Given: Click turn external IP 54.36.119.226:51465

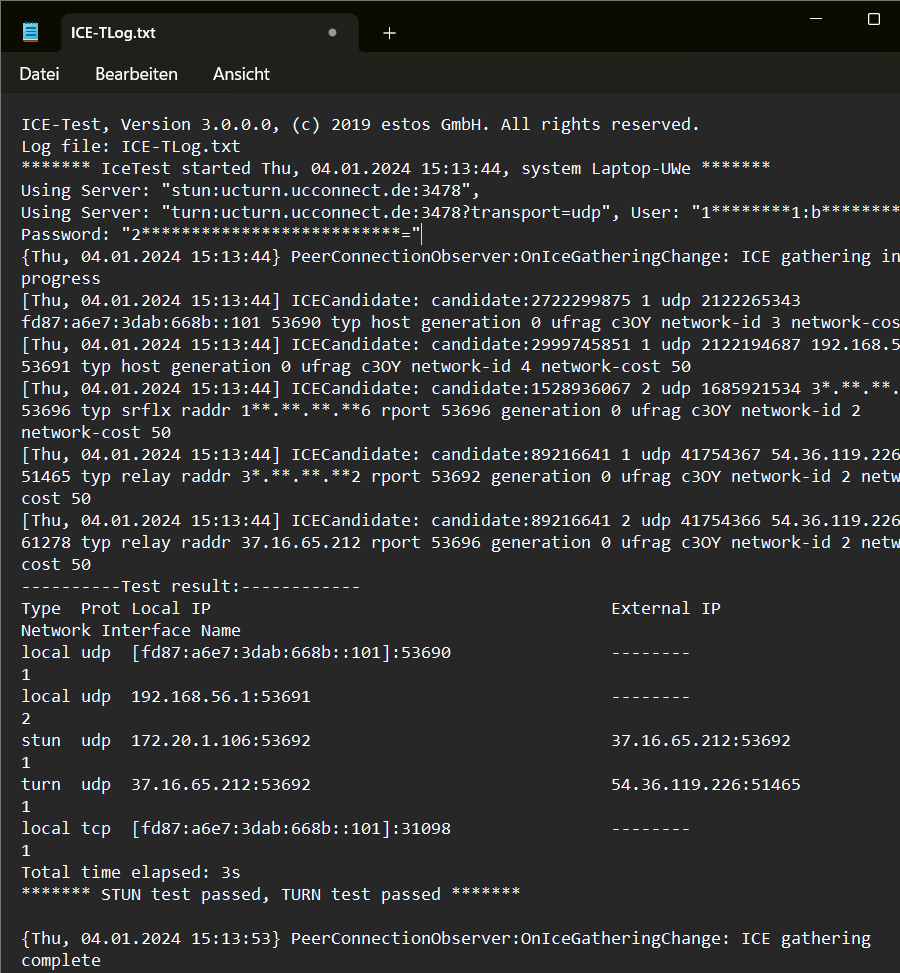Looking at the screenshot, I should [705, 784].
